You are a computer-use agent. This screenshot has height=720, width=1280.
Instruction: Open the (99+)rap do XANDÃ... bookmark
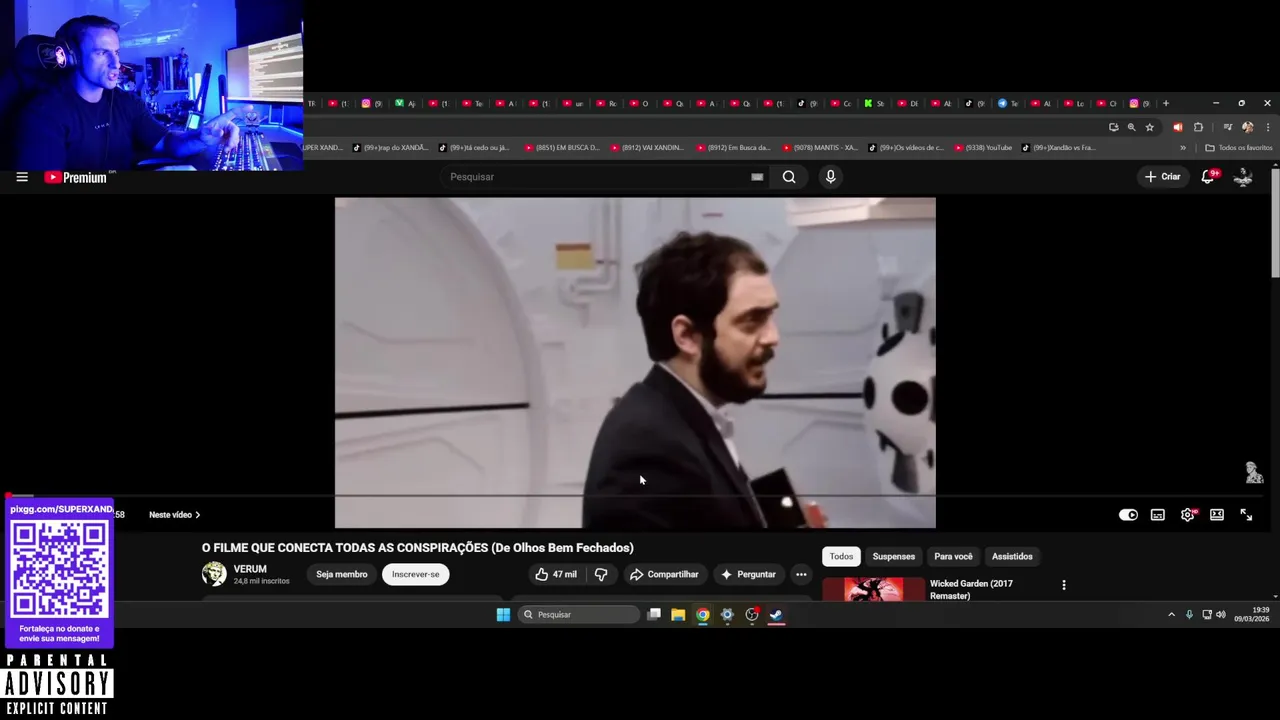click(390, 148)
